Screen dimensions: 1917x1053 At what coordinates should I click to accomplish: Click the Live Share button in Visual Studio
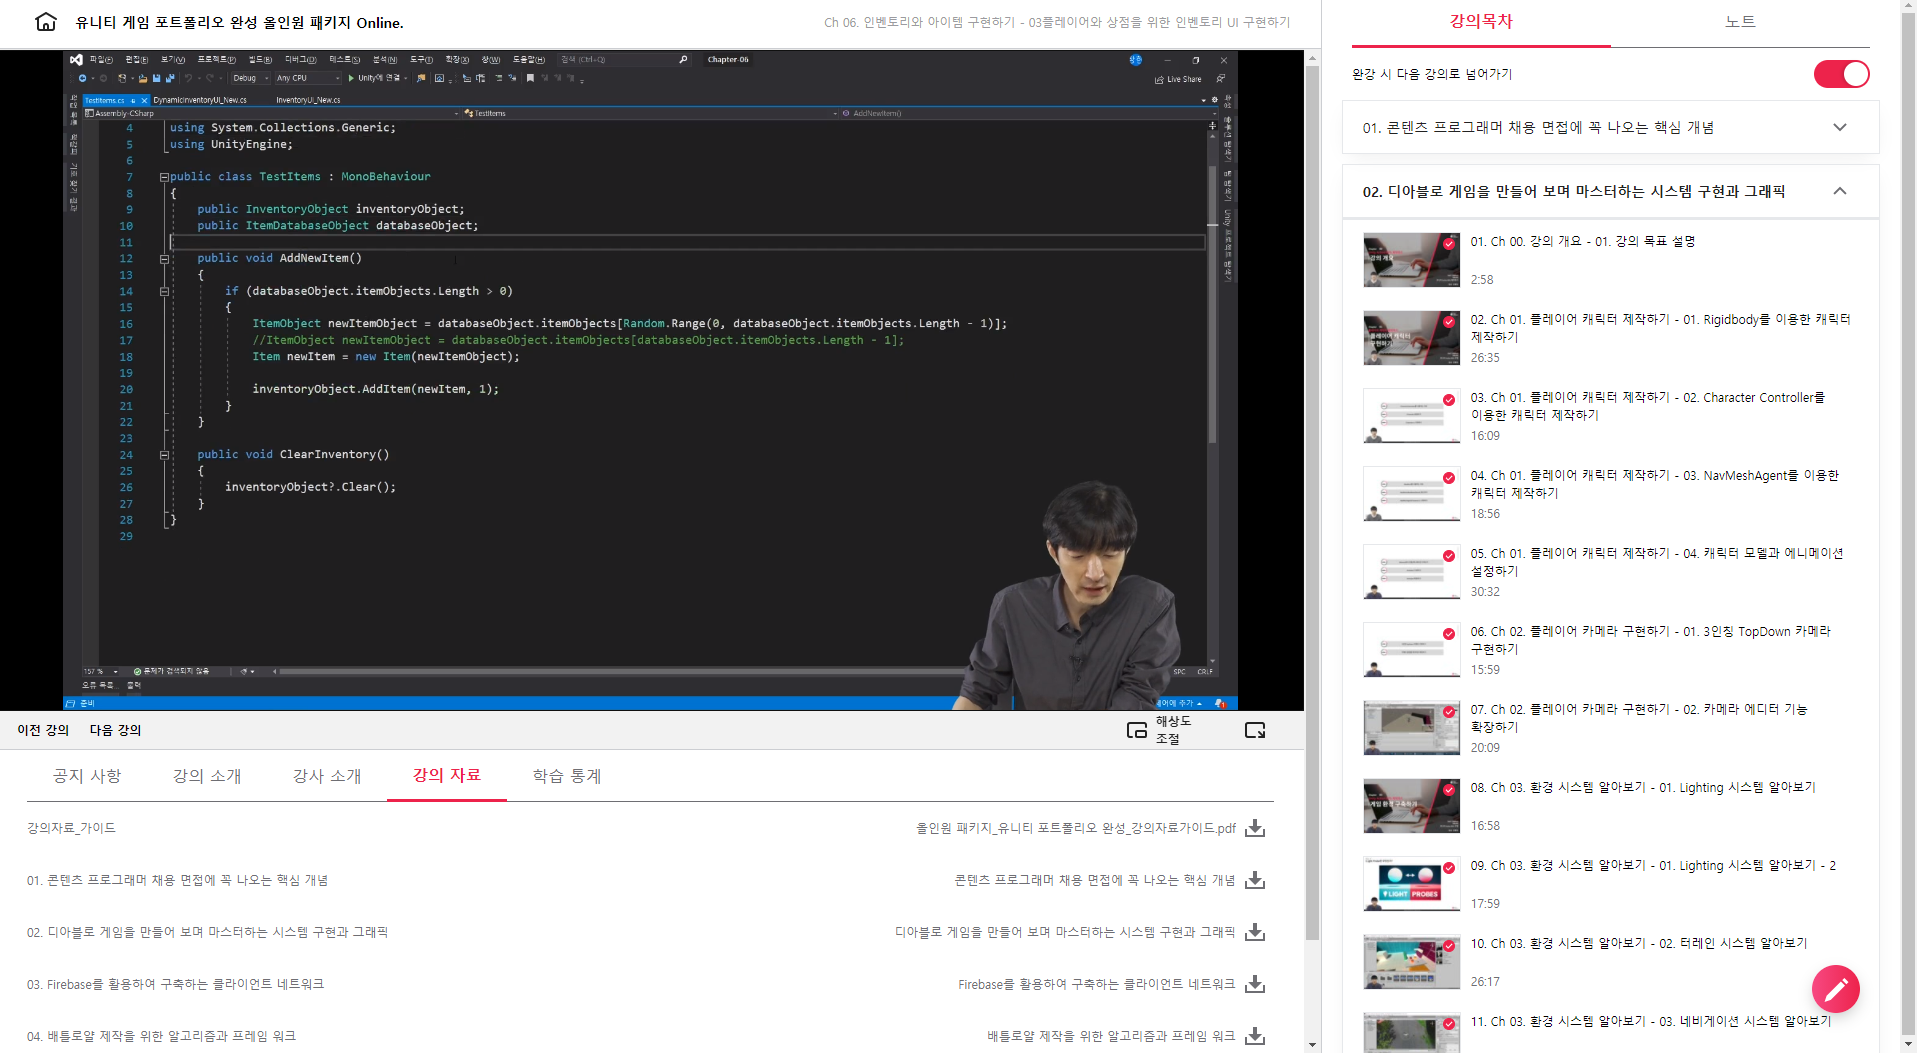click(x=1178, y=79)
